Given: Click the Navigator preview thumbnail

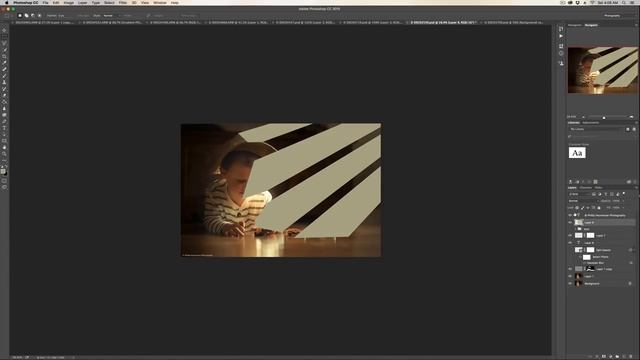Looking at the screenshot, I should coord(602,70).
